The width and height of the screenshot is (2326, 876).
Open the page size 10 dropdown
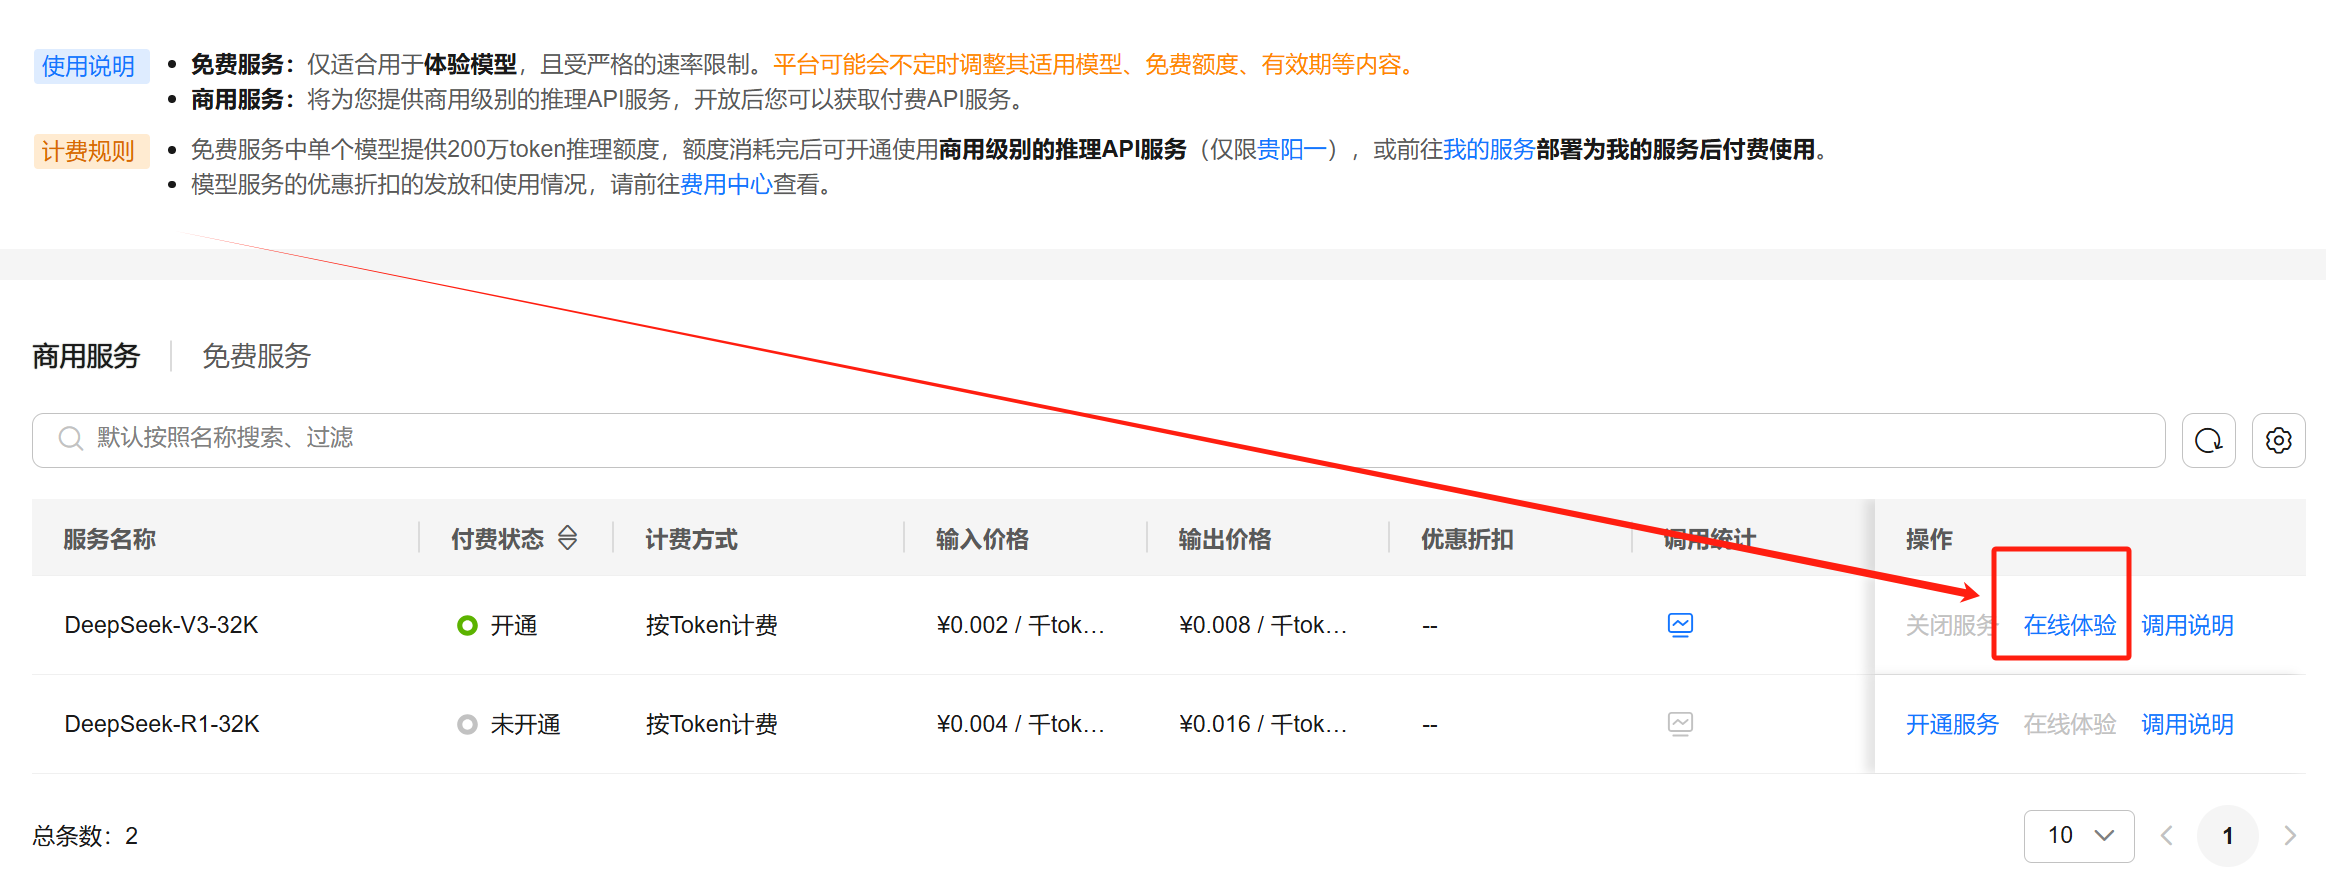[2079, 836]
